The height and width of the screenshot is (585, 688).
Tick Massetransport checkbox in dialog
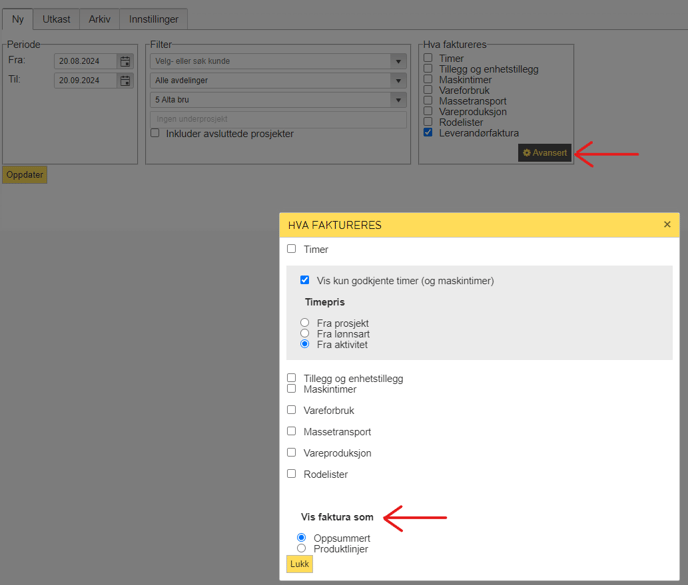[291, 431]
